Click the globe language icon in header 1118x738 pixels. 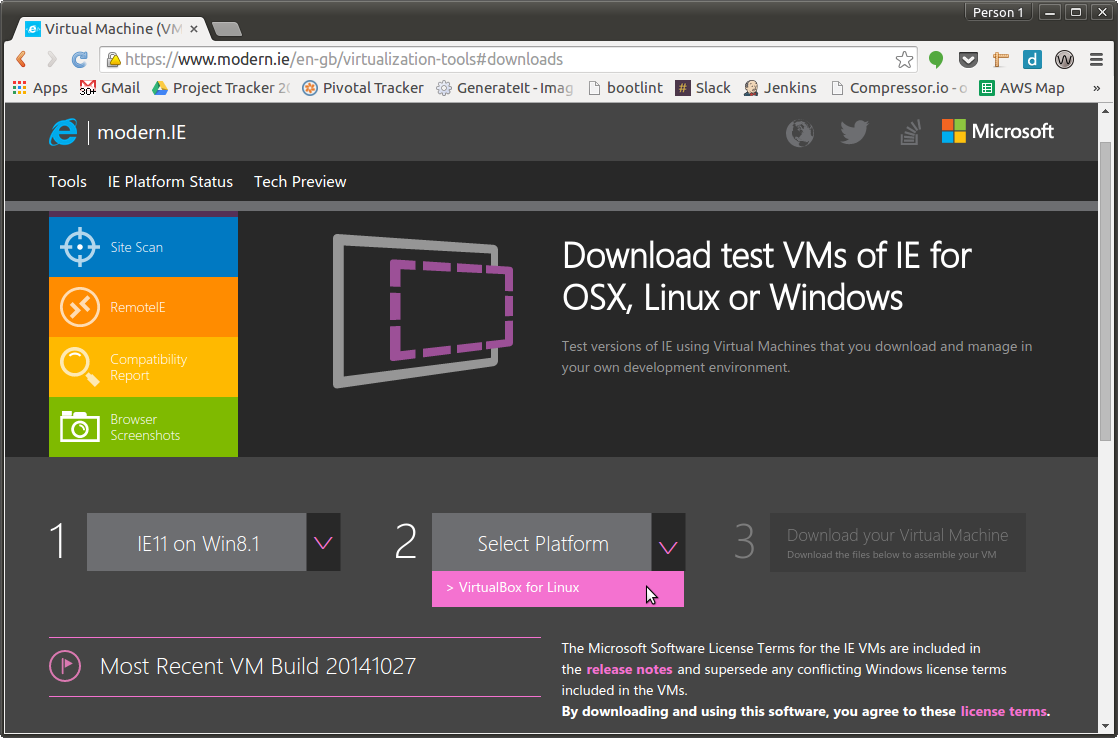click(800, 133)
